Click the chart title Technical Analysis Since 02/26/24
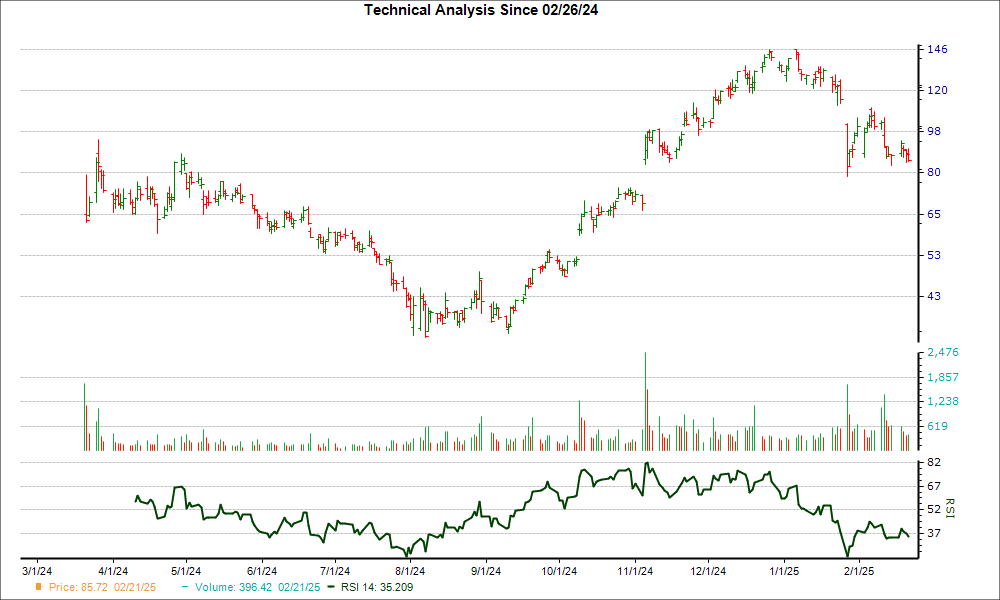Image resolution: width=1000 pixels, height=600 pixels. [x=483, y=10]
